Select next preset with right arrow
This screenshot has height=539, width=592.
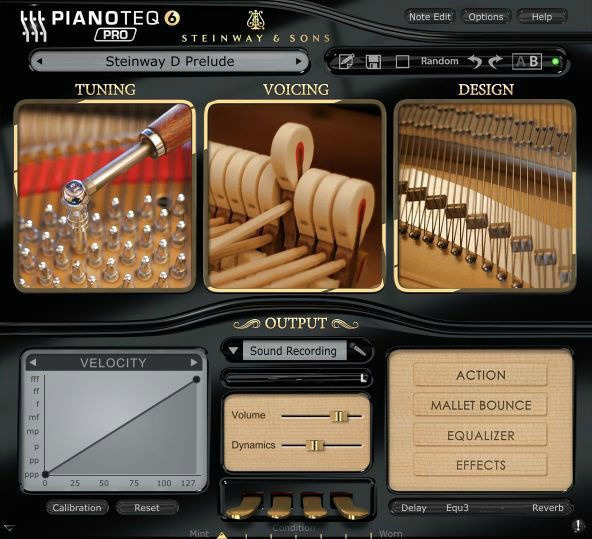tap(299, 61)
